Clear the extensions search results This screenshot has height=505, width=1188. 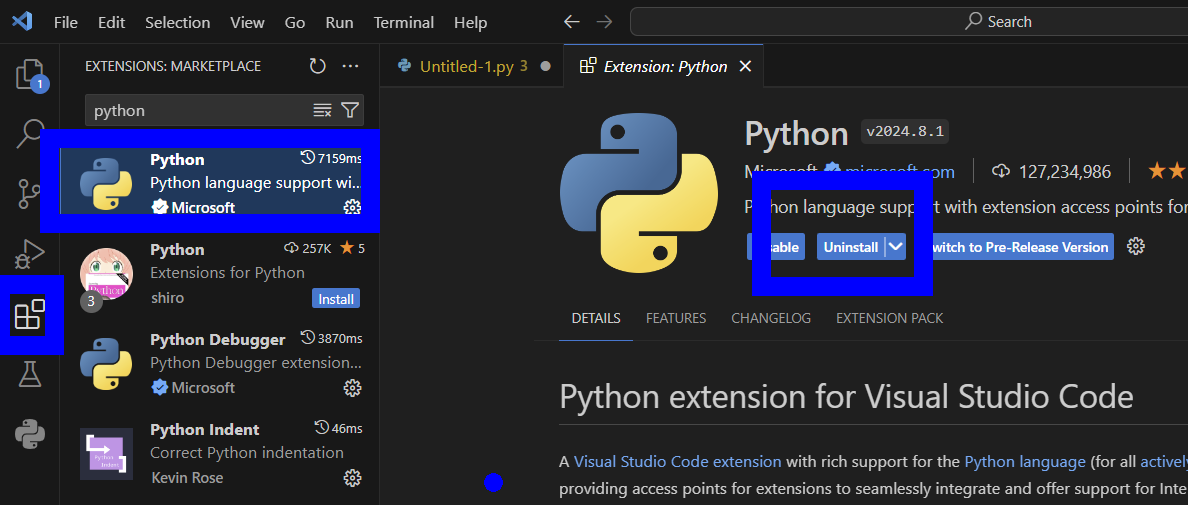click(x=323, y=111)
